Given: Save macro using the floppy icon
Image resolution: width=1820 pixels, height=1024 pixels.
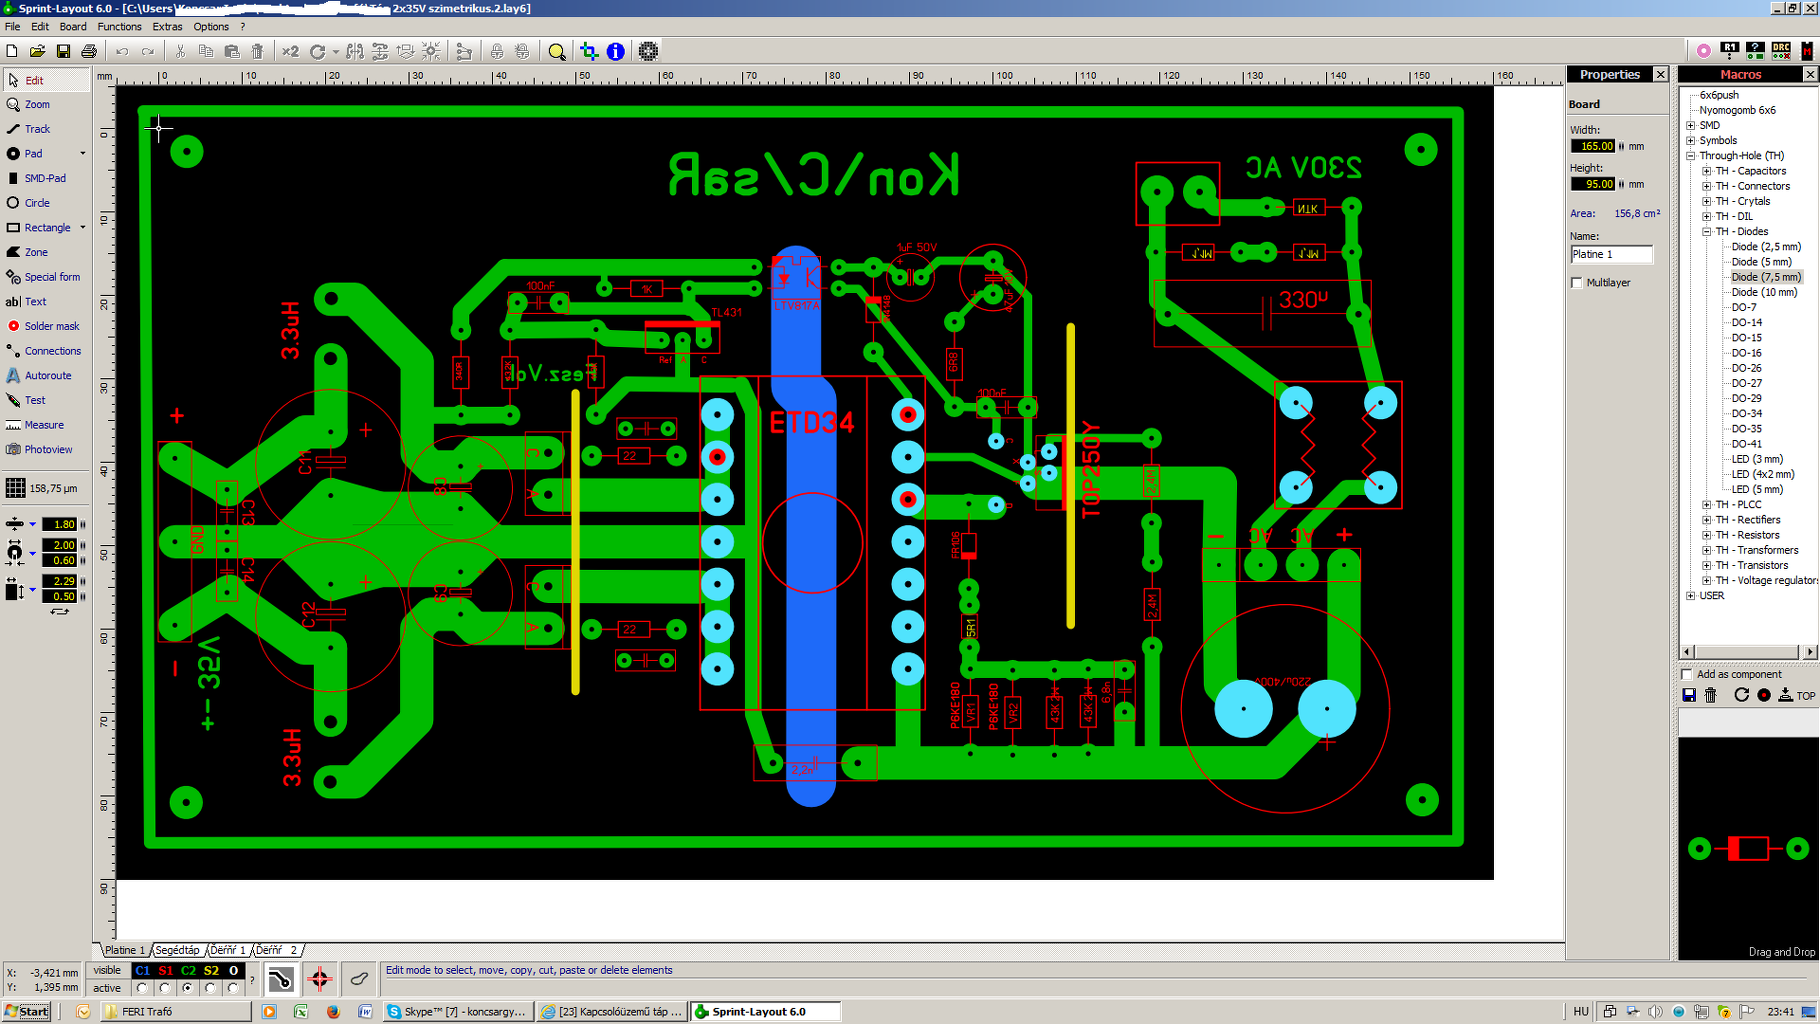Looking at the screenshot, I should point(1689,695).
